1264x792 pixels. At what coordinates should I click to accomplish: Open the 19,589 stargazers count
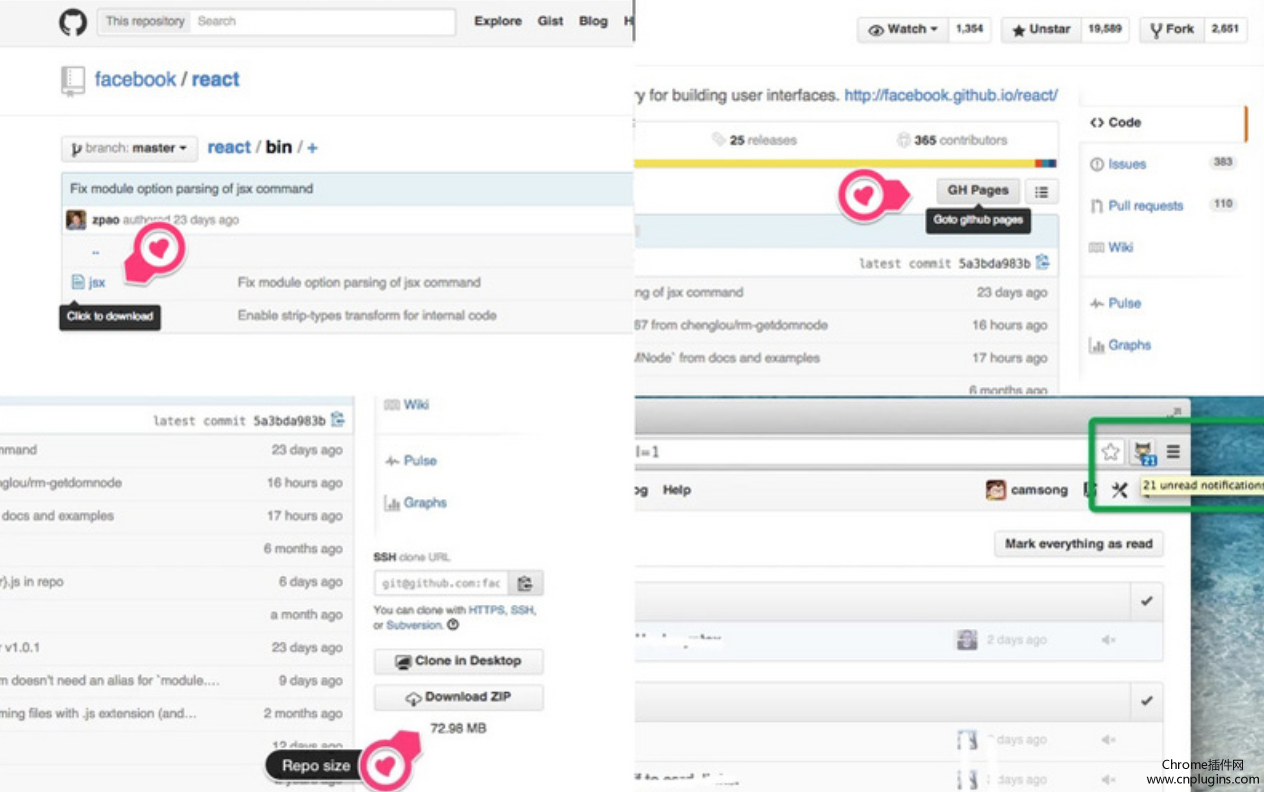[1104, 30]
